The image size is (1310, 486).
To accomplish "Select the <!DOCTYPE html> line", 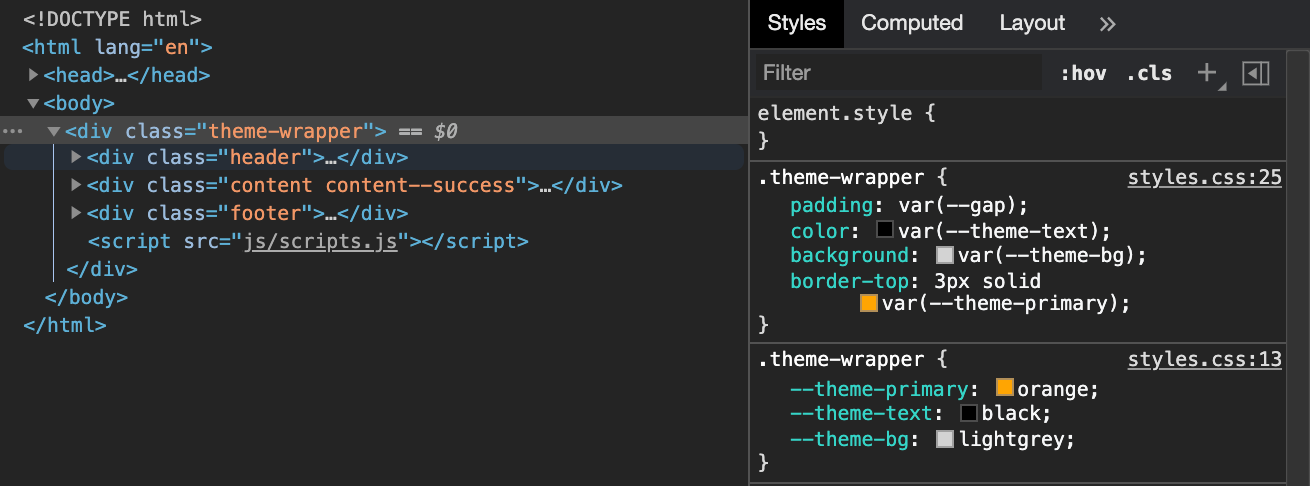I will (x=112, y=19).
